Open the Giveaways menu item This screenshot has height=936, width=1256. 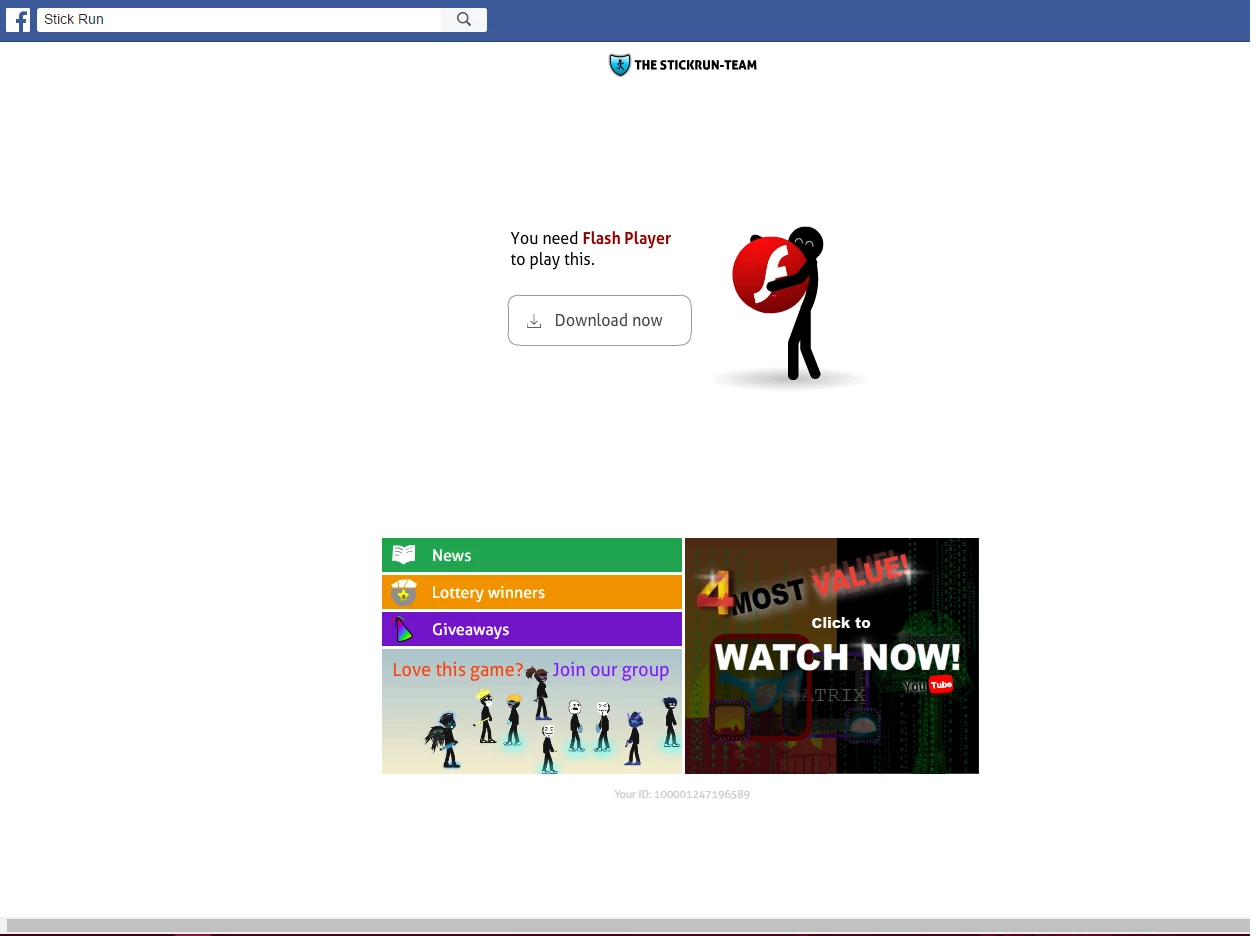pyautogui.click(x=532, y=629)
